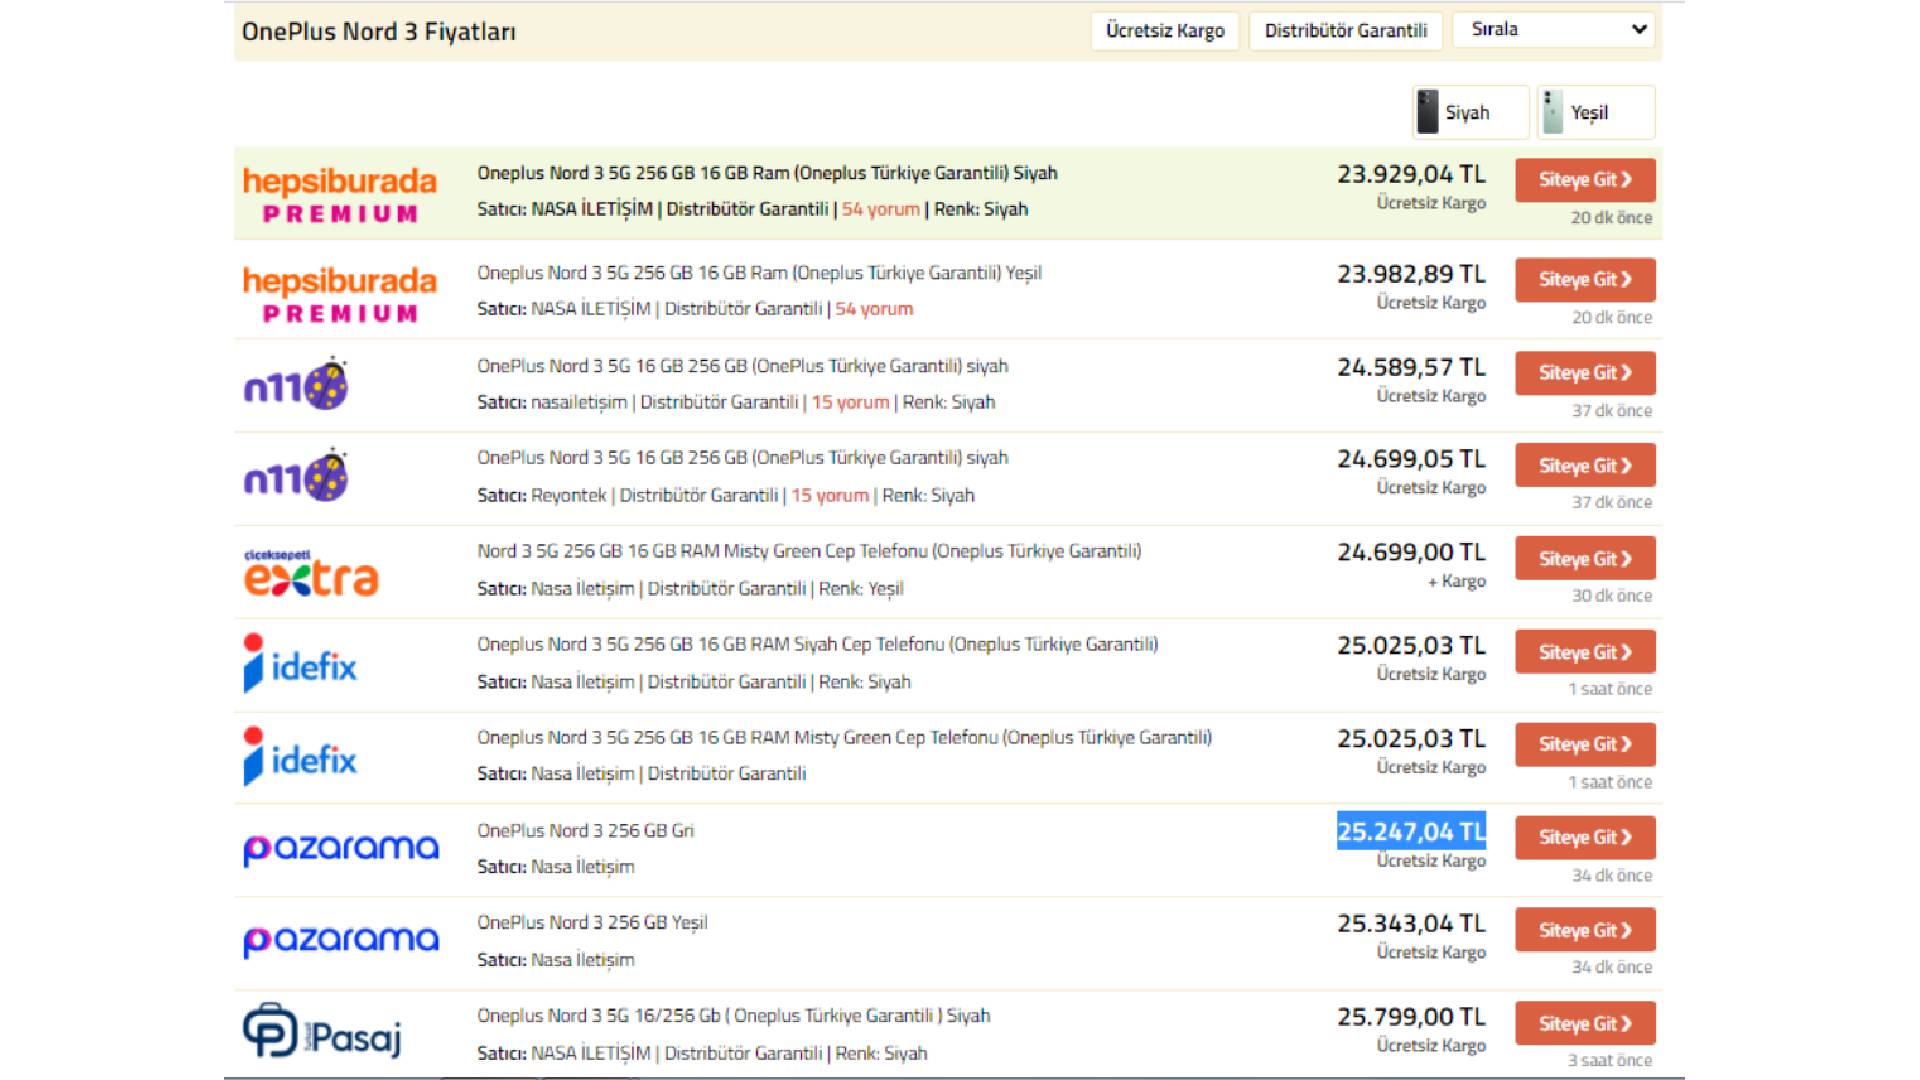The width and height of the screenshot is (1920, 1080).
Task: Click seller text Satıcı: Reyontek
Action: pyautogui.click(x=541, y=495)
